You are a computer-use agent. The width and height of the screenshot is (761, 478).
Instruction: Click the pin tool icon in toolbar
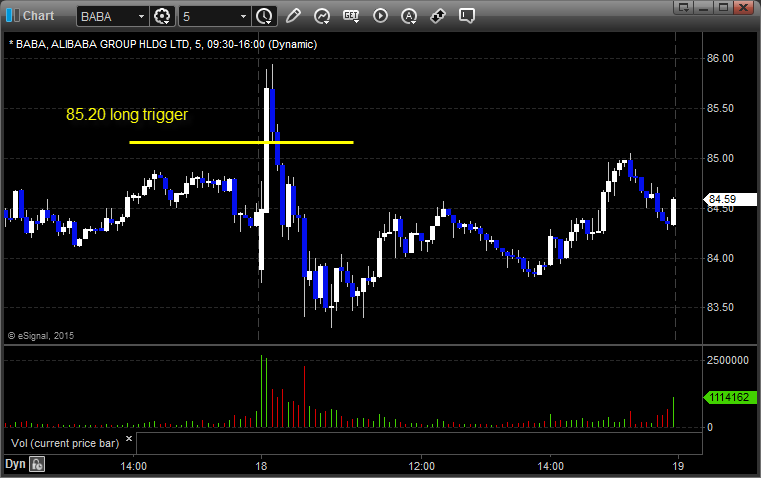tap(438, 16)
